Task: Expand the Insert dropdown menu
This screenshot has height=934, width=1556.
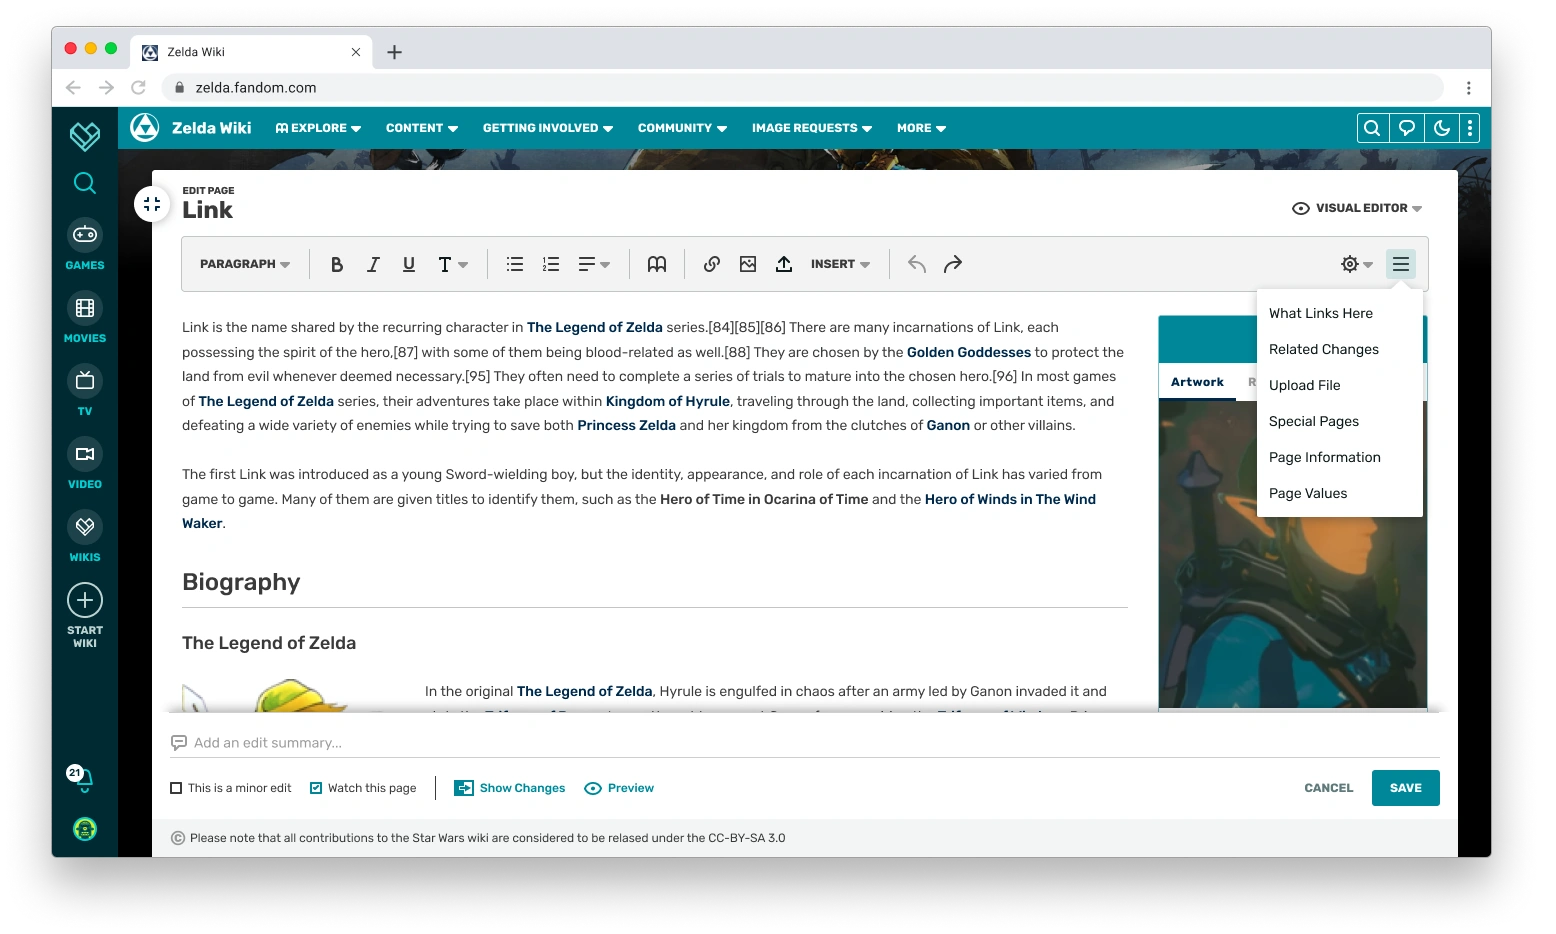Action: click(841, 264)
